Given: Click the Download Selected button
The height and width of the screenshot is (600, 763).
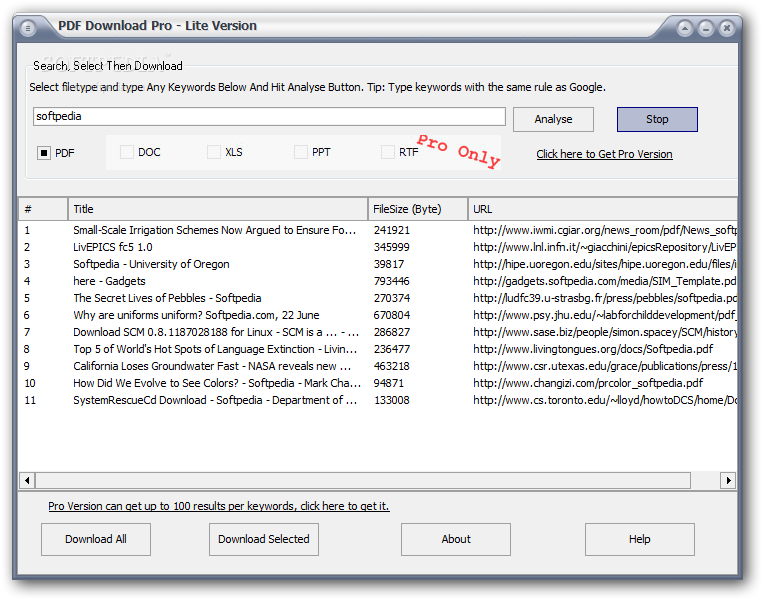Looking at the screenshot, I should point(264,539).
